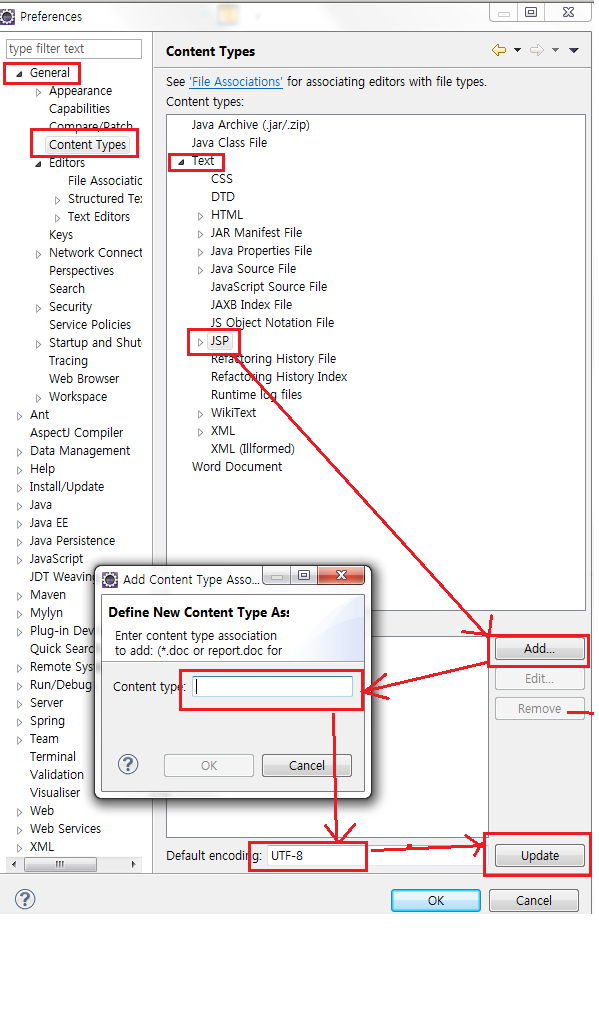Image resolution: width=599 pixels, height=1023 pixels.
Task: Select Validation in the tree
Action: point(57,774)
